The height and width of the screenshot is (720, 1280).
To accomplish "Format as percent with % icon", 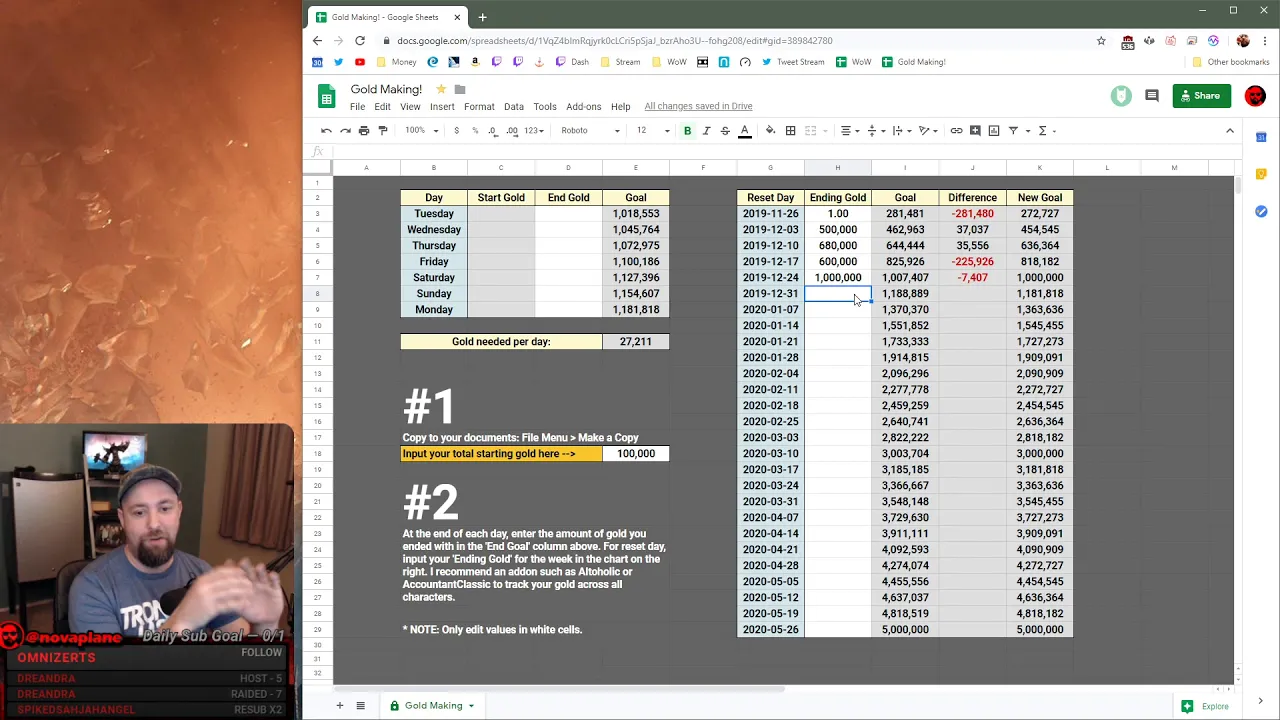I will click(x=475, y=130).
